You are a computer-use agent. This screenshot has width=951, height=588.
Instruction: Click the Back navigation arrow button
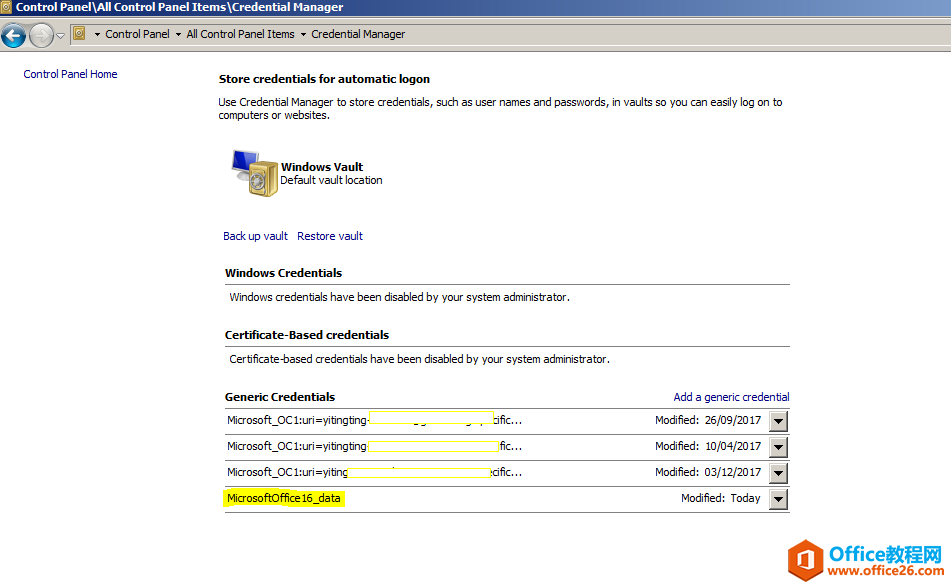pyautogui.click(x=14, y=36)
